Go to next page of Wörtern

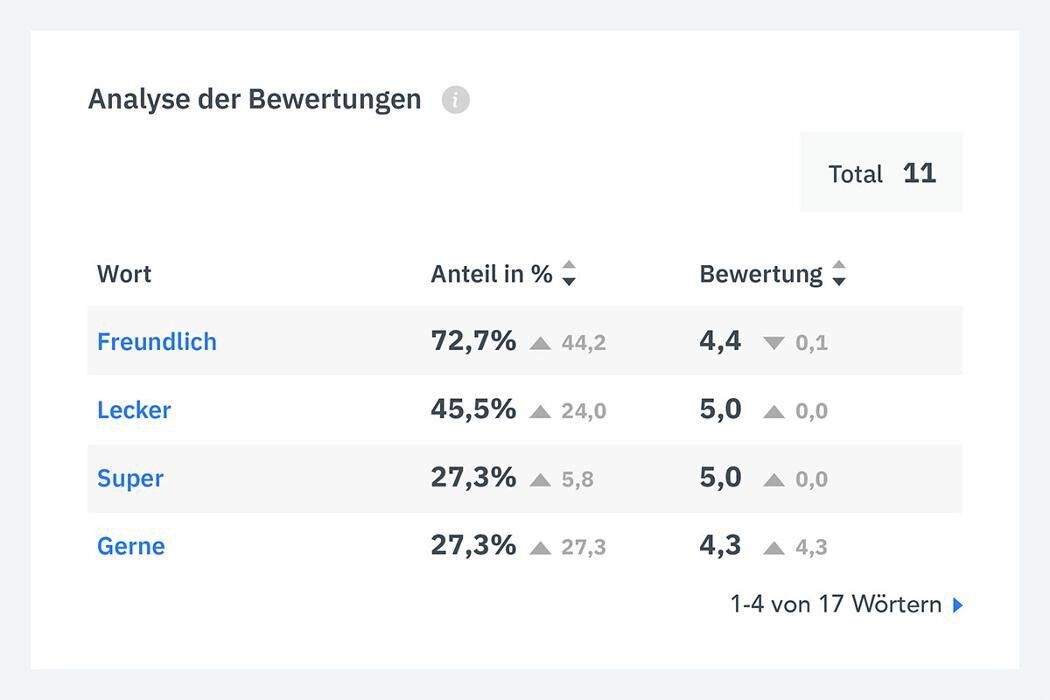(x=958, y=605)
